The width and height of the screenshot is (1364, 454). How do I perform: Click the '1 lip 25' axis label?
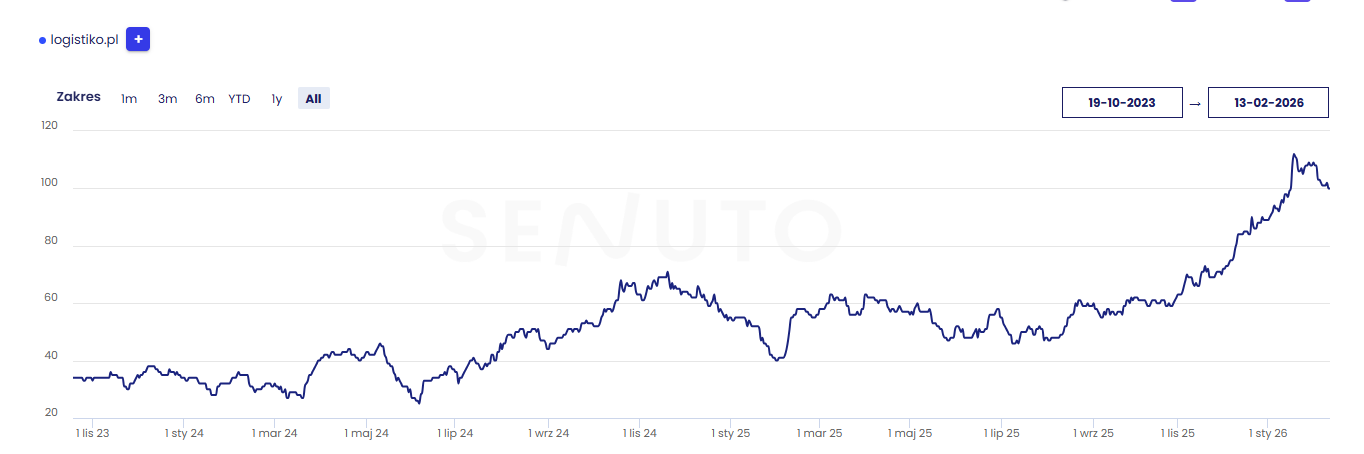[1002, 433]
